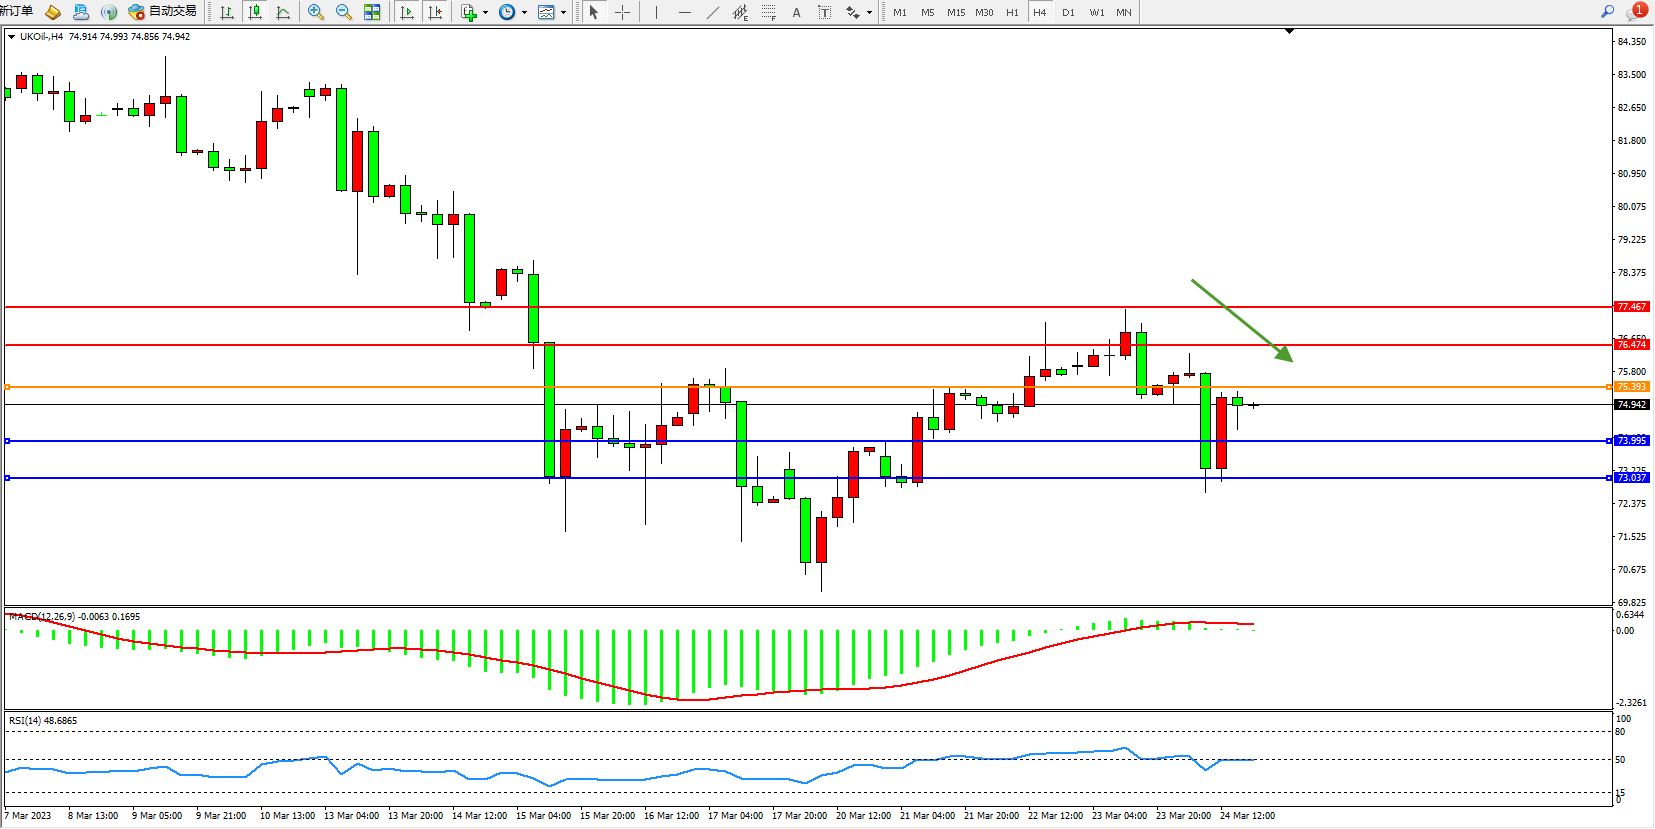Viewport: 1655px width, 829px height.
Task: Click the zoom out magnifier icon
Action: pyautogui.click(x=344, y=12)
